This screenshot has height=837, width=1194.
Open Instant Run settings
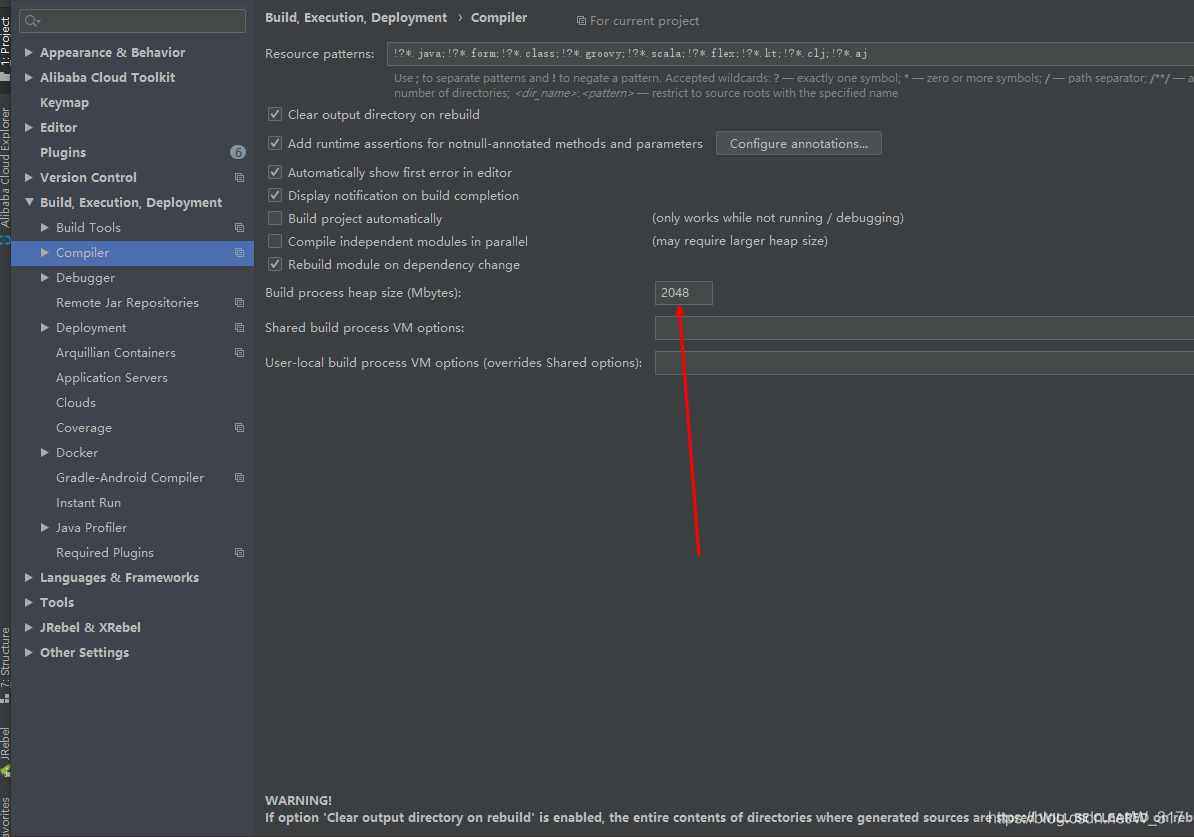[x=88, y=503]
